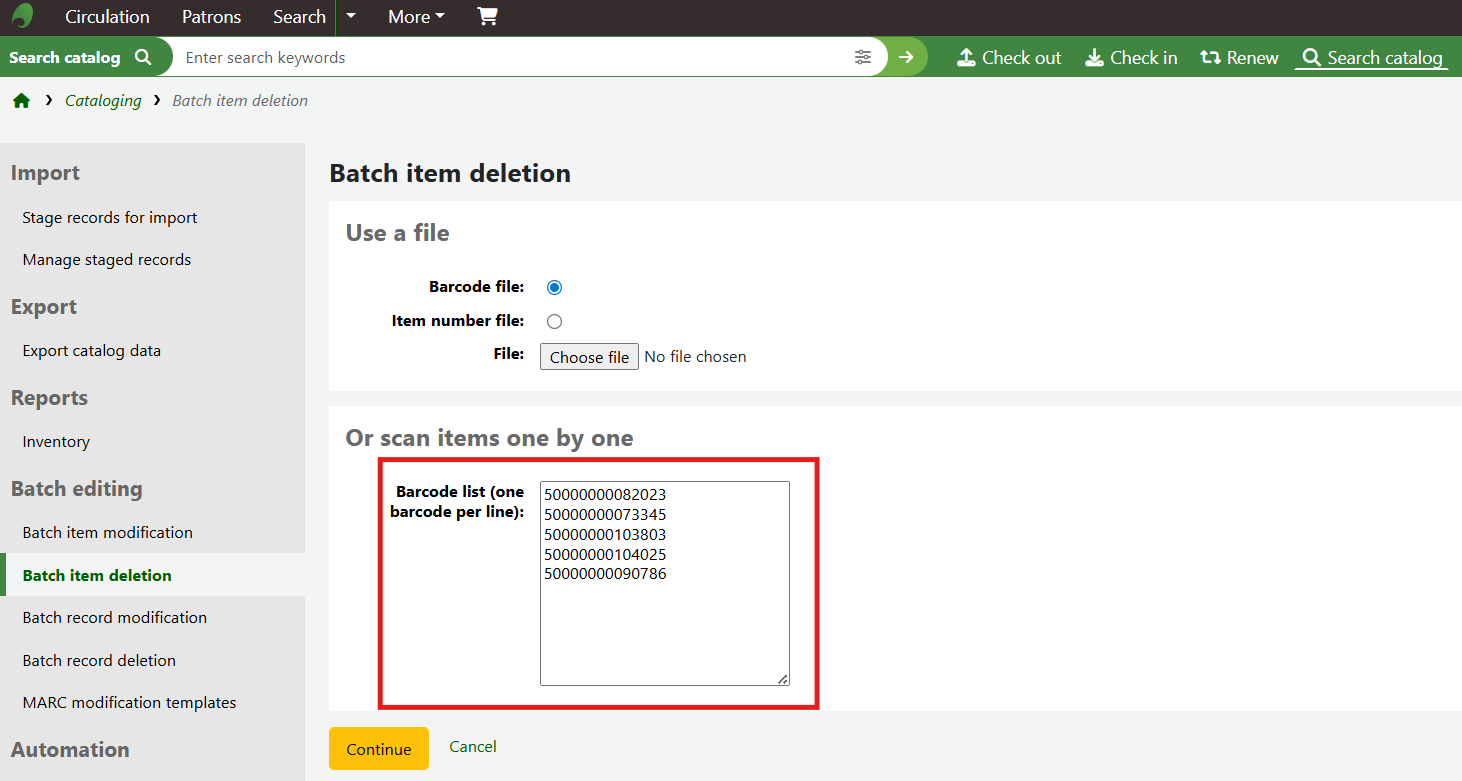Open the shopping cart icon
The image size is (1462, 781).
click(x=487, y=16)
